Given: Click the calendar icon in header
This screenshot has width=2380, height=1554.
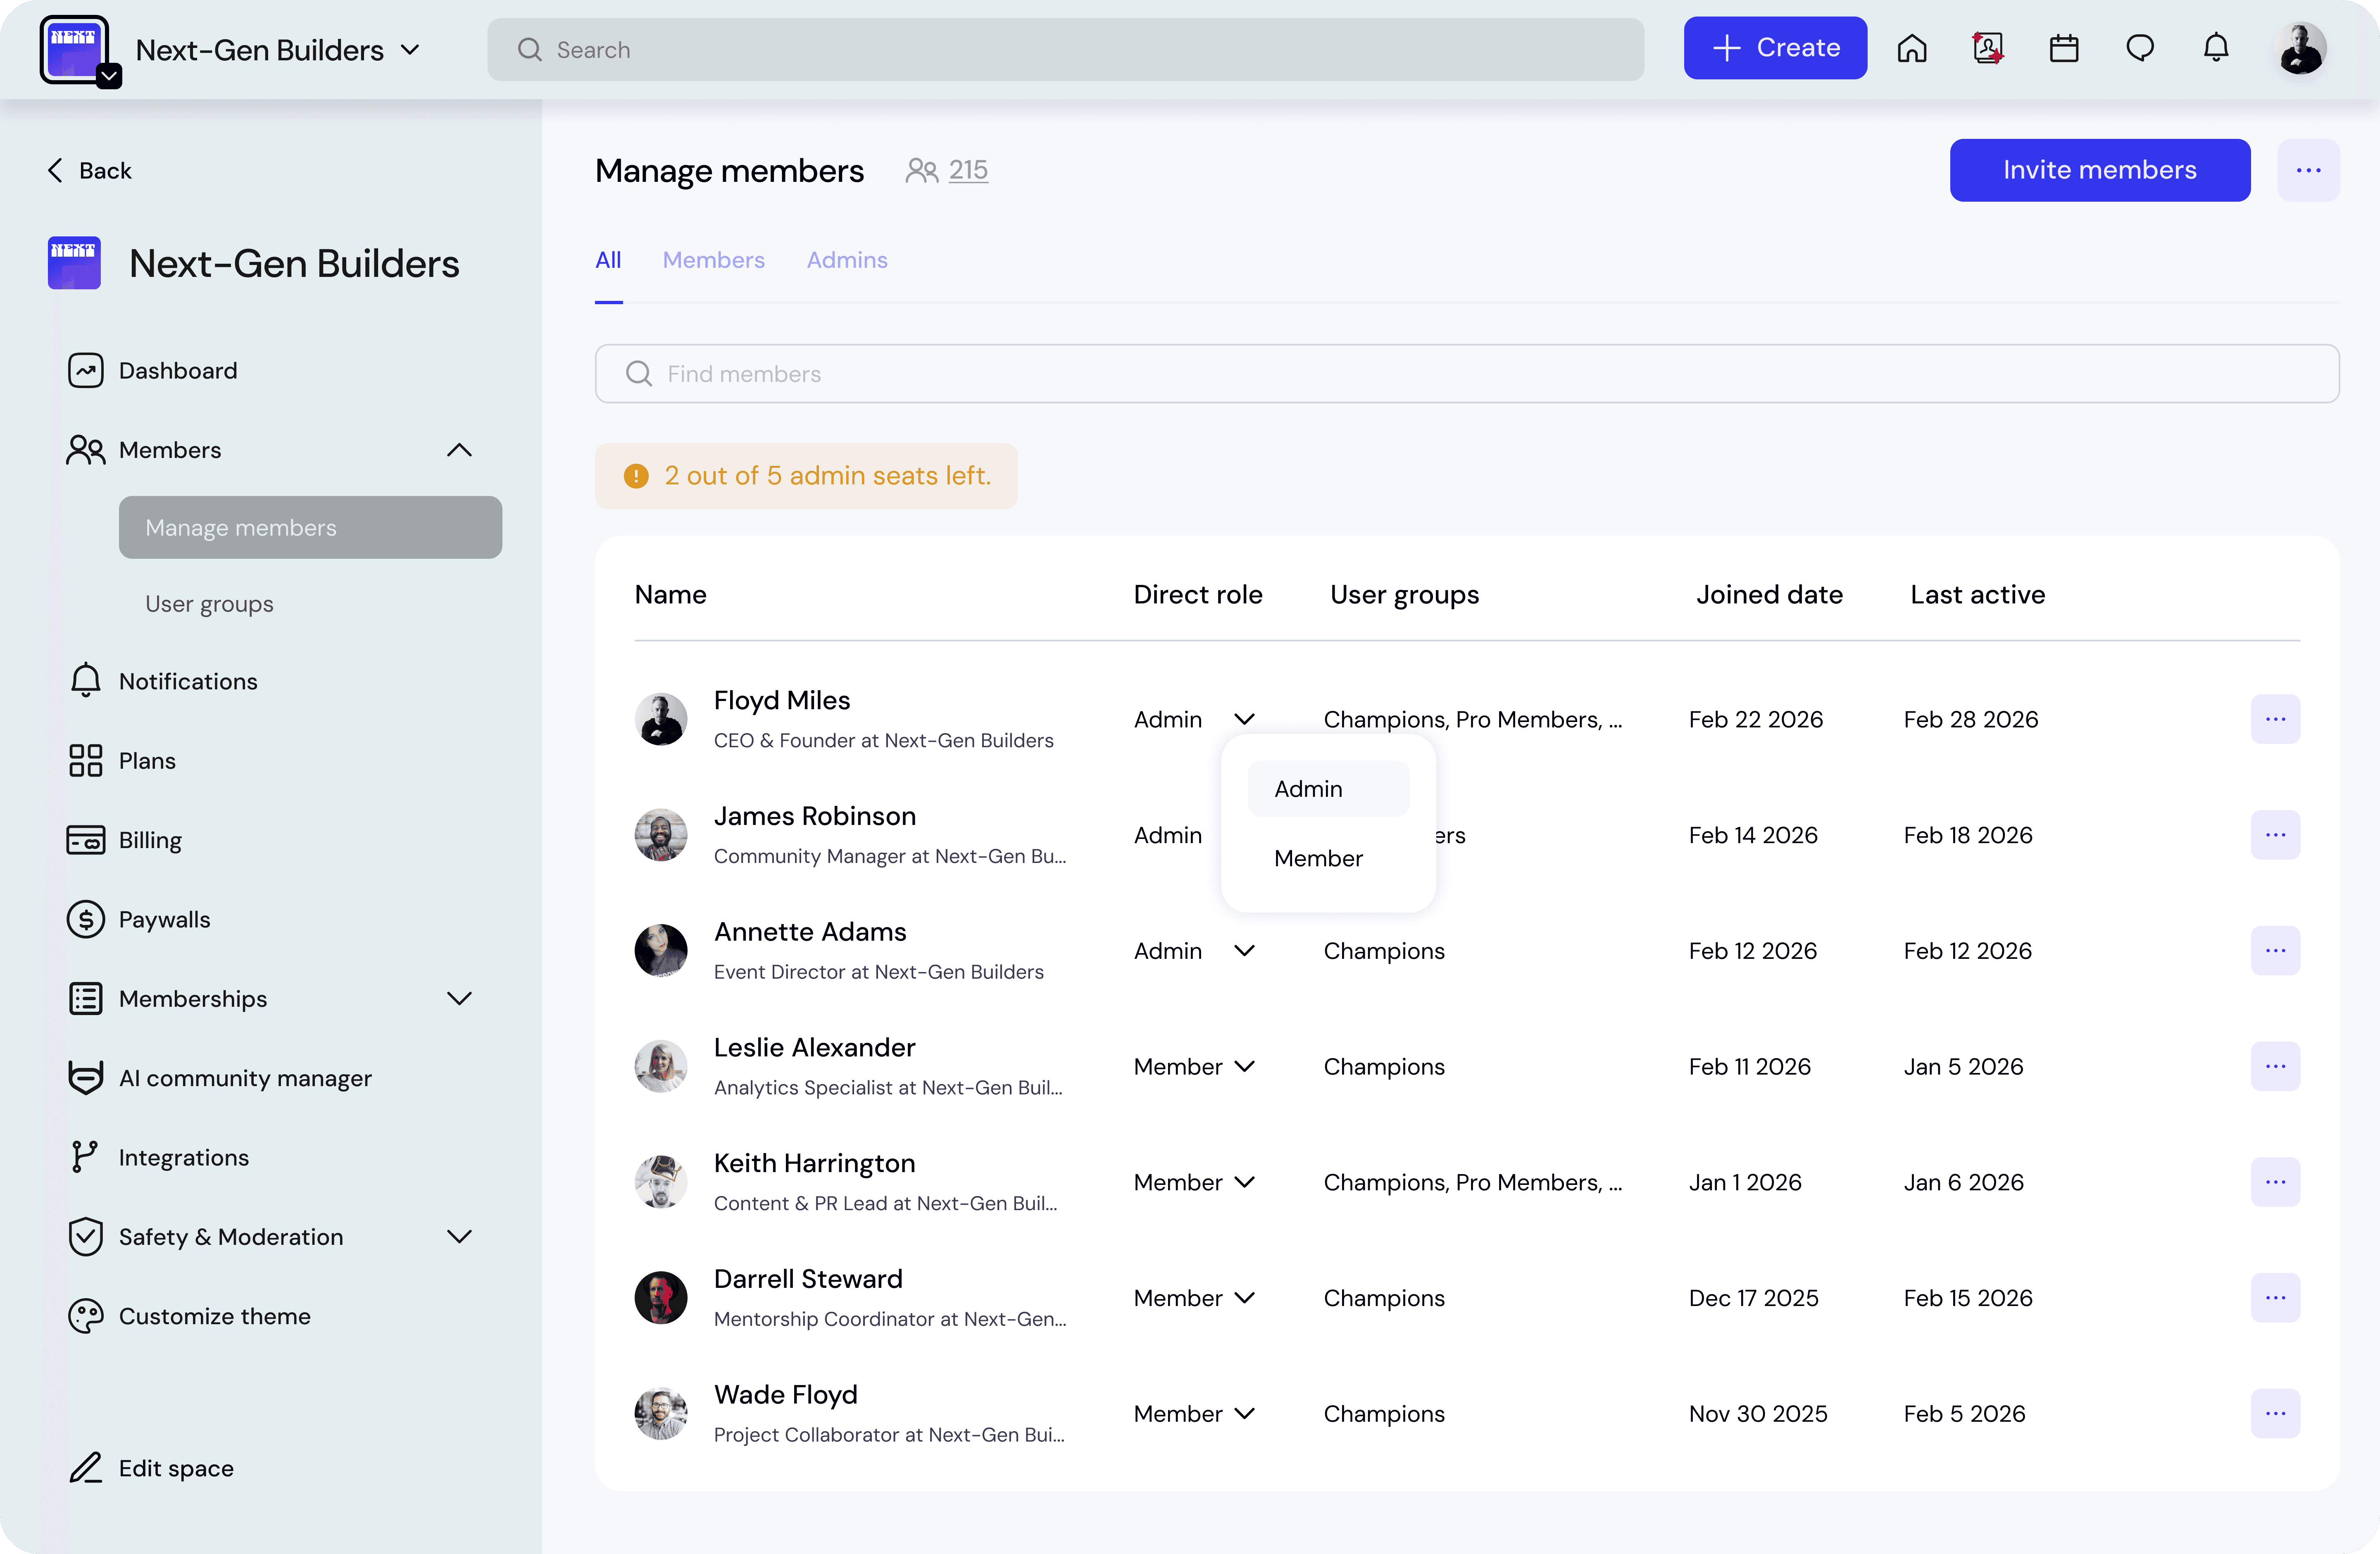Looking at the screenshot, I should 2063,48.
